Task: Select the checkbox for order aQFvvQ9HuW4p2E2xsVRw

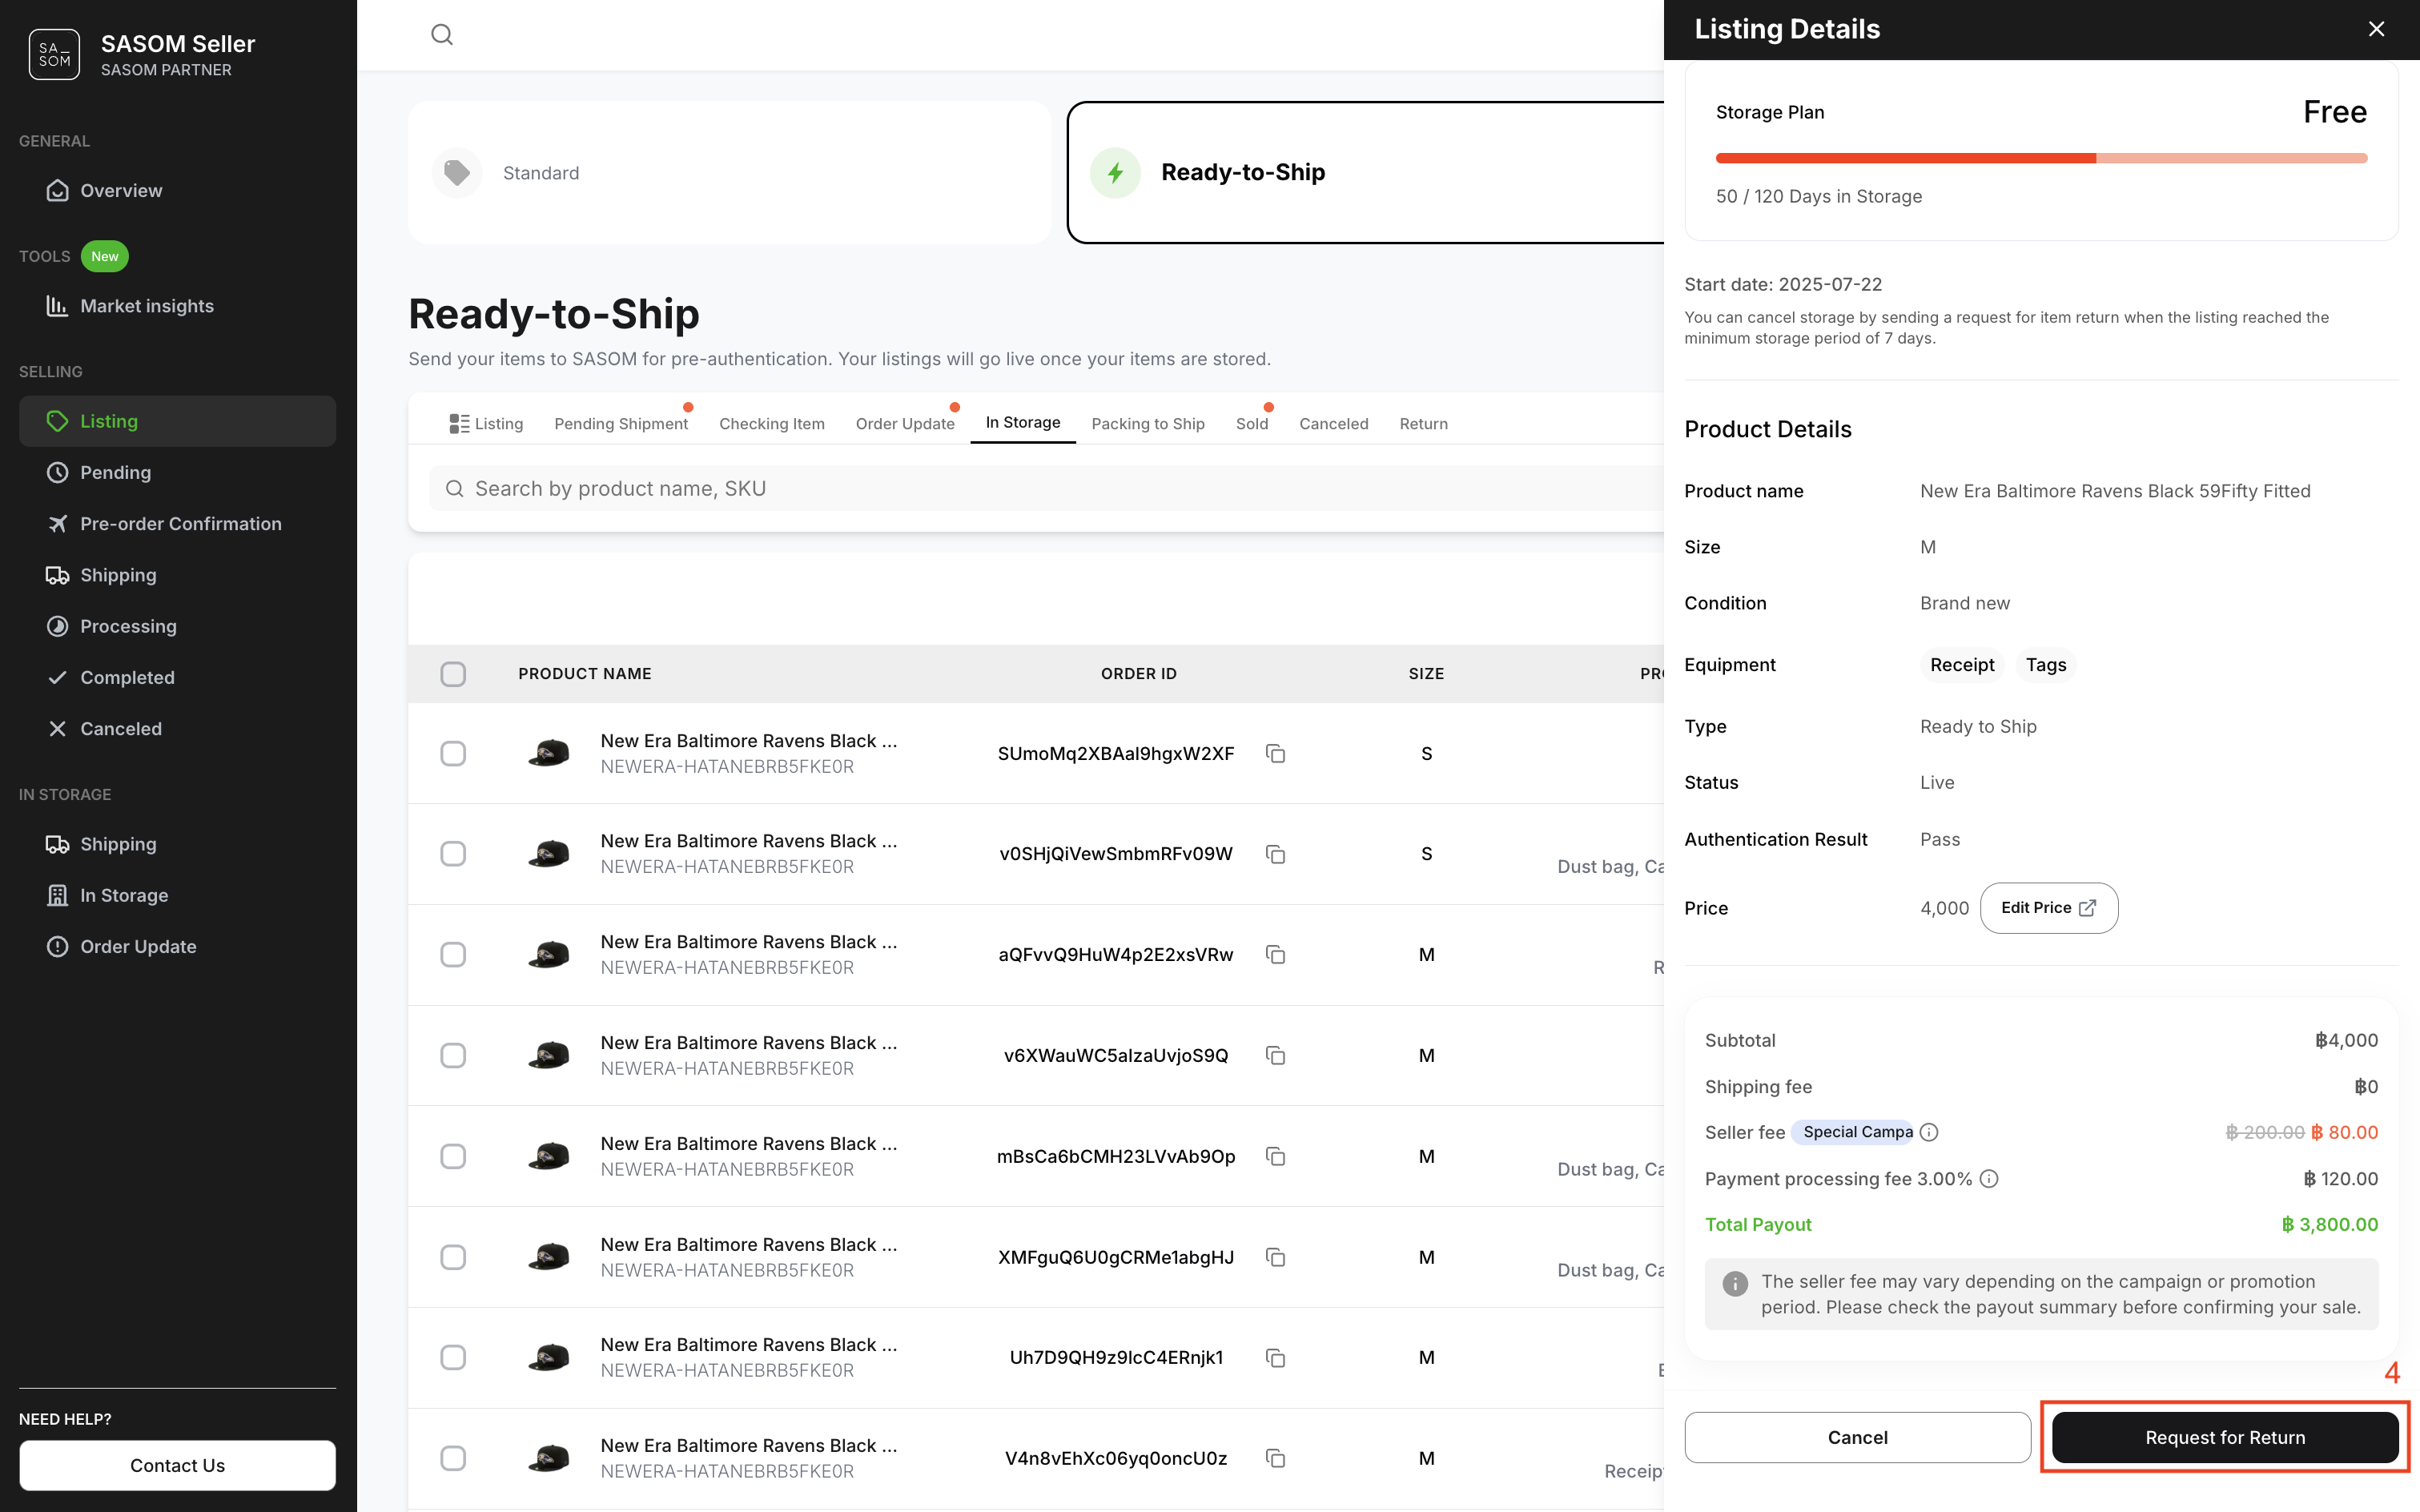Action: (453, 954)
